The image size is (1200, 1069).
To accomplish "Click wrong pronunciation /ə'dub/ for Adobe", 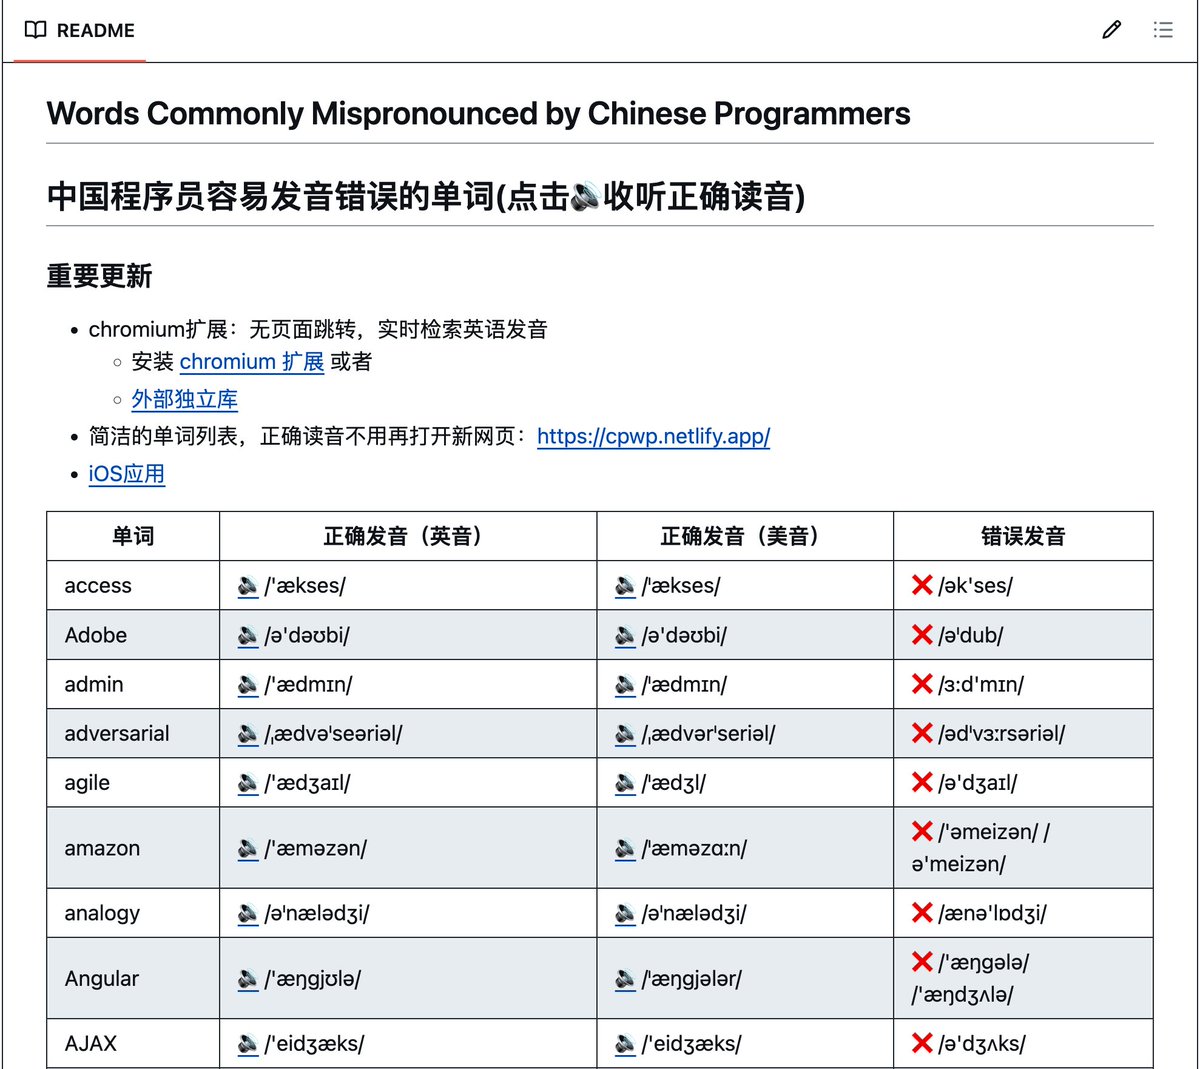I will (971, 636).
